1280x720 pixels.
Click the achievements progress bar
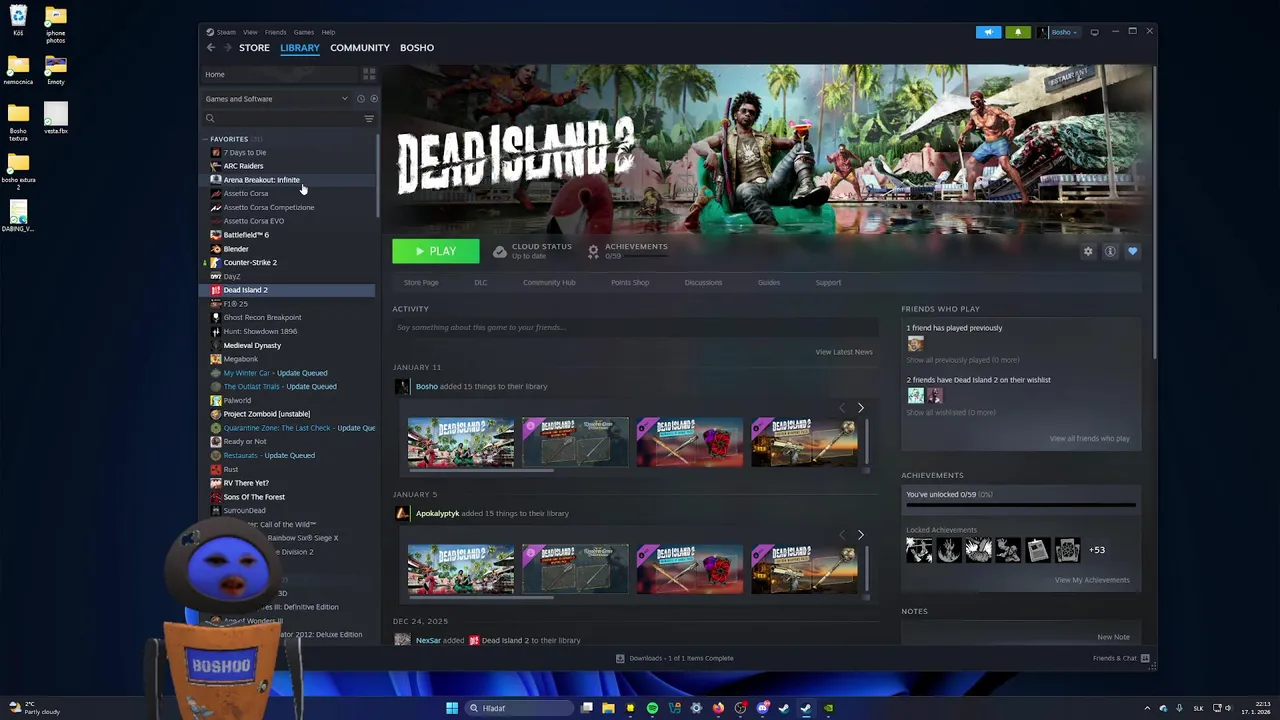pyautogui.click(x=1021, y=505)
